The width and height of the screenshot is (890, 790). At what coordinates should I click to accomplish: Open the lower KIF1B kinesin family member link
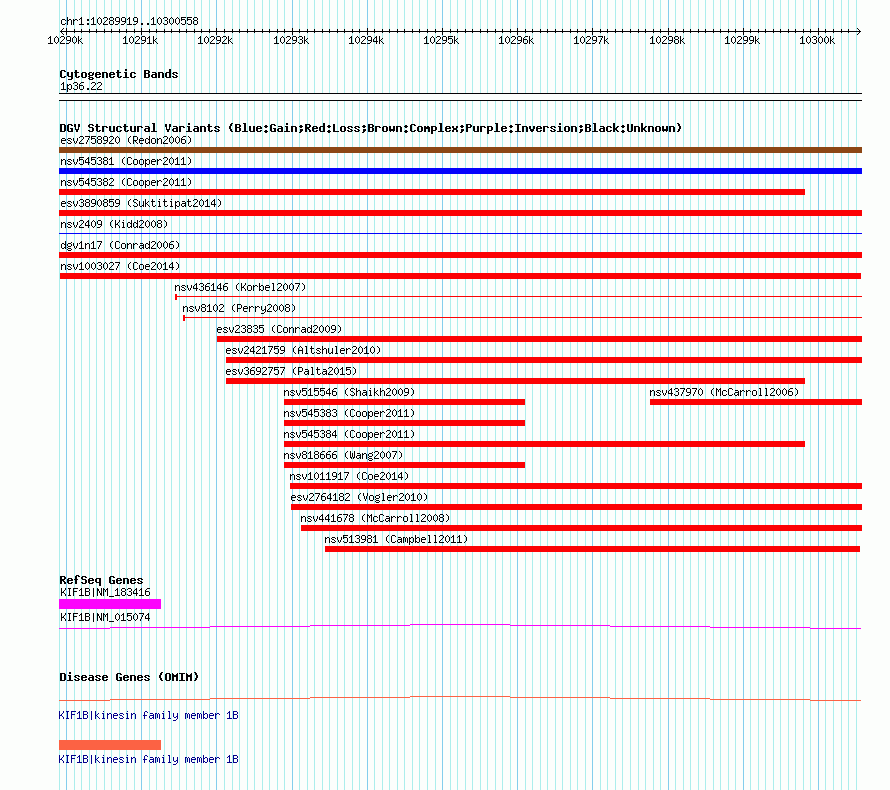(148, 759)
